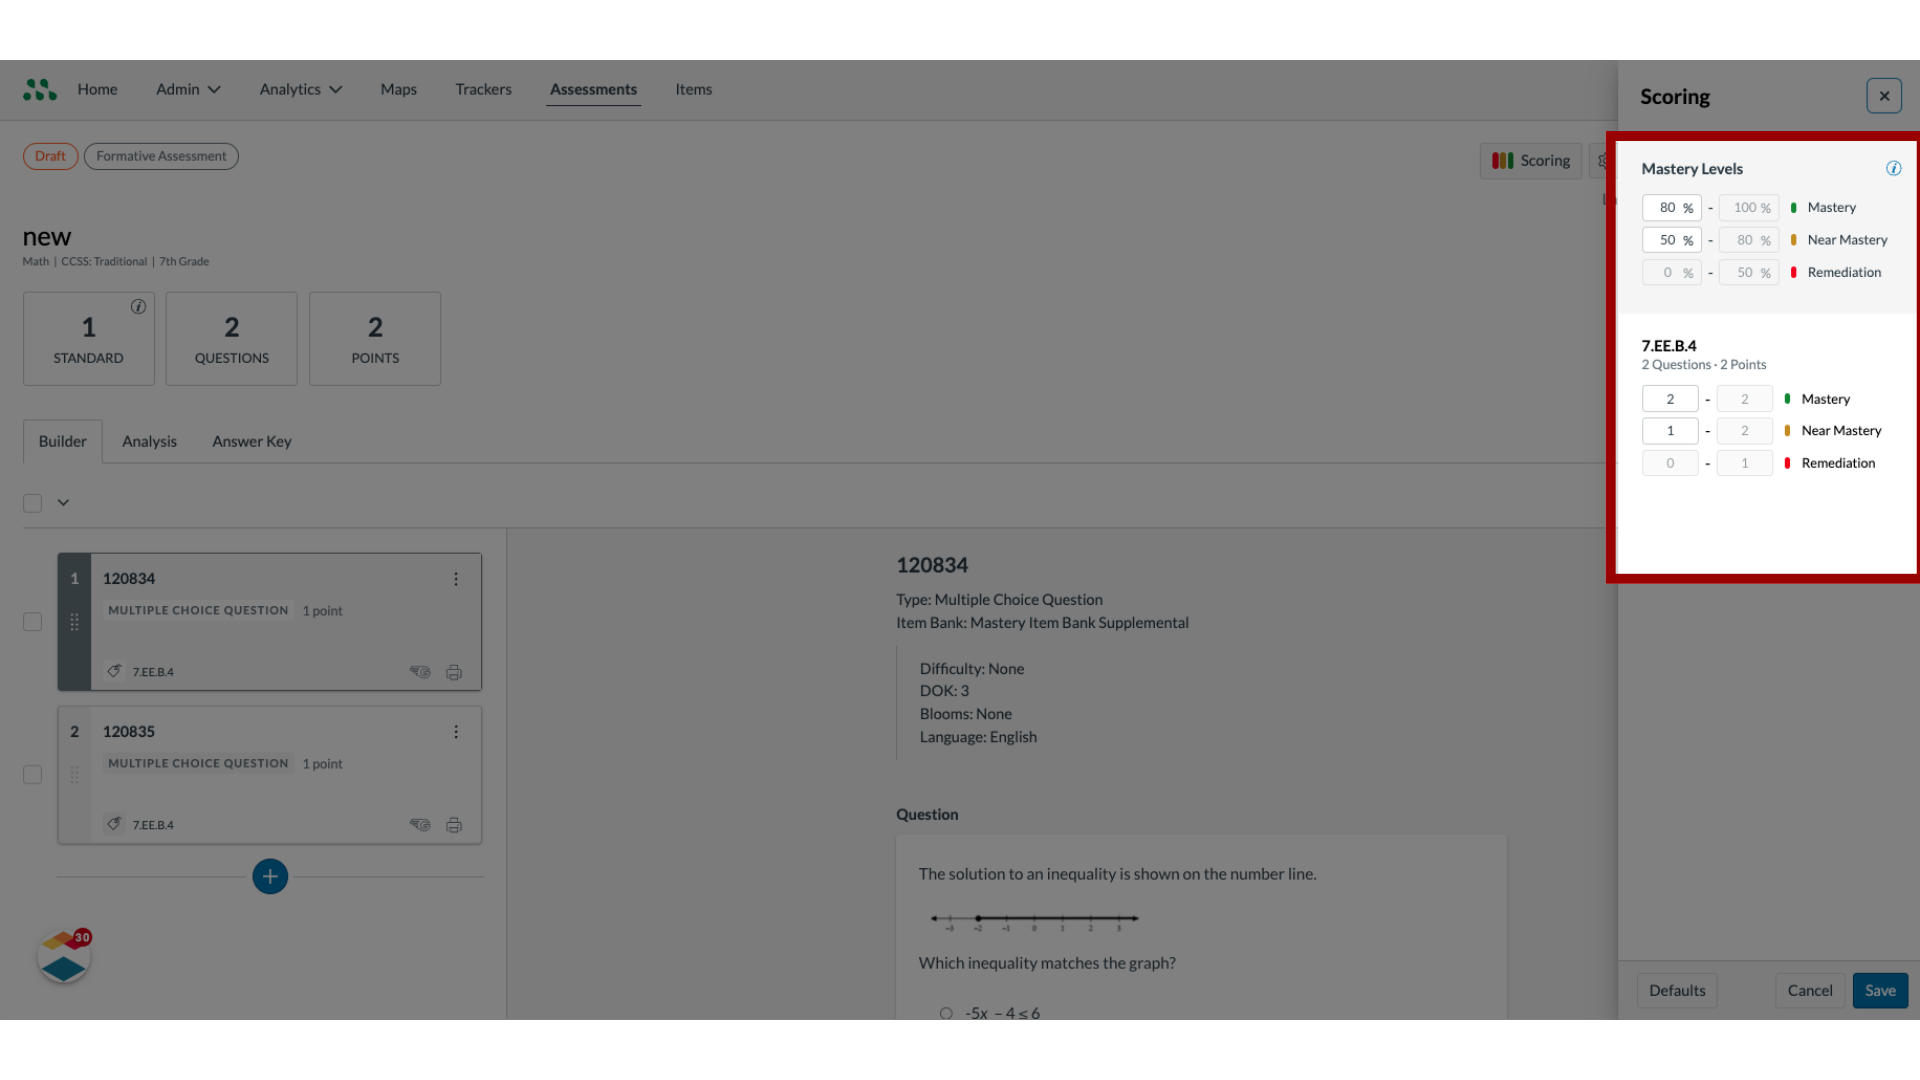Toggle the checkbox next to question 1
The width and height of the screenshot is (1920, 1080).
coord(32,621)
